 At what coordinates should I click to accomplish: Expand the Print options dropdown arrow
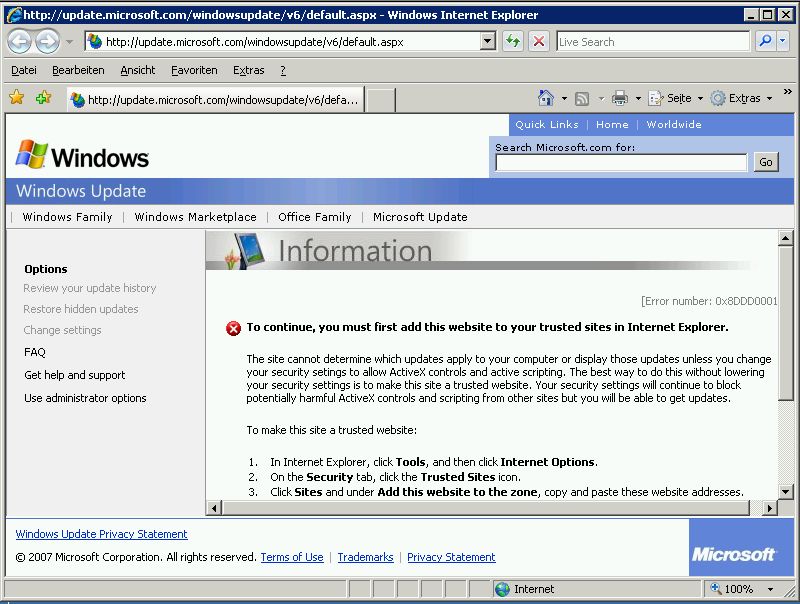(638, 98)
